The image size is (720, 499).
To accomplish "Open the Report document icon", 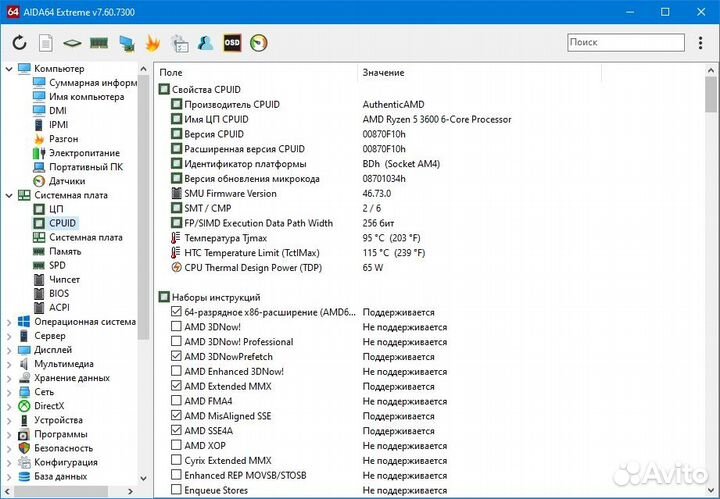I will pos(45,43).
